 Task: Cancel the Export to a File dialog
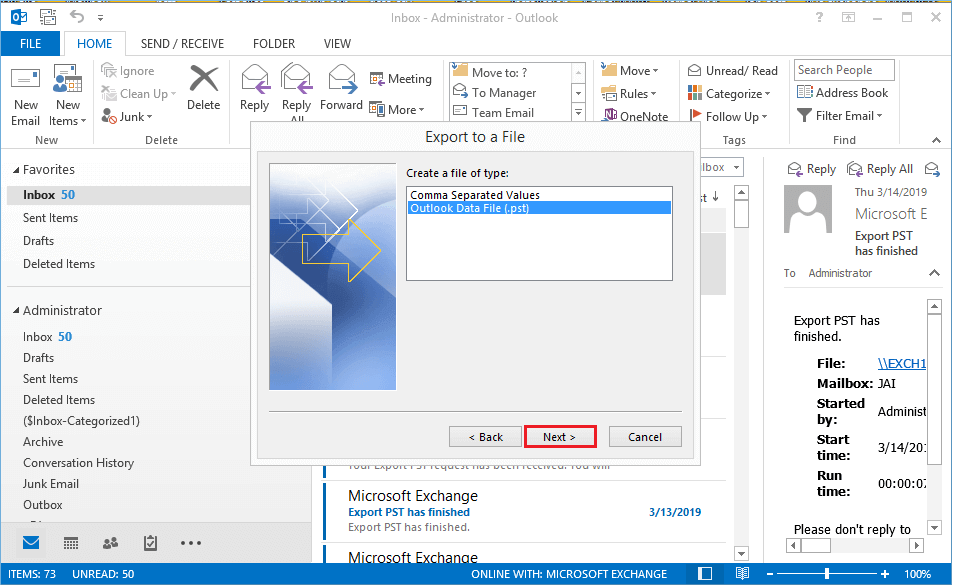point(645,437)
